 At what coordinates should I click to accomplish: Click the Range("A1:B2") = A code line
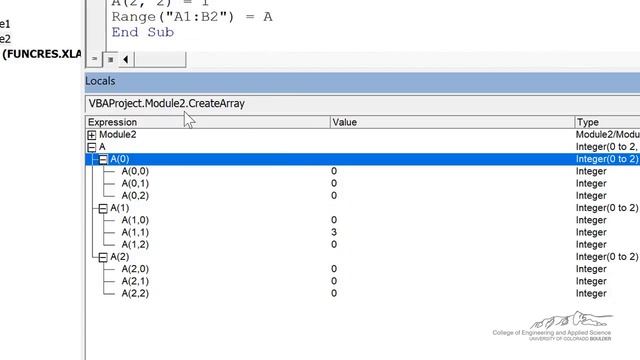pyautogui.click(x=192, y=17)
